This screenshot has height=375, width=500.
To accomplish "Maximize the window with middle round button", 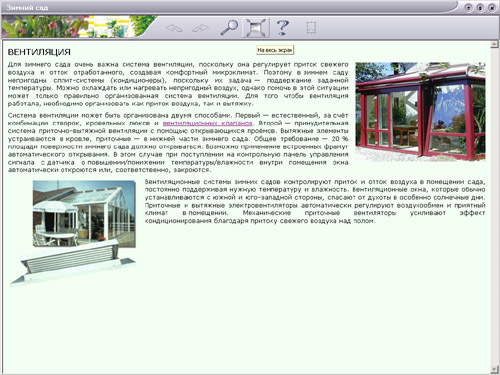I will [480, 7].
